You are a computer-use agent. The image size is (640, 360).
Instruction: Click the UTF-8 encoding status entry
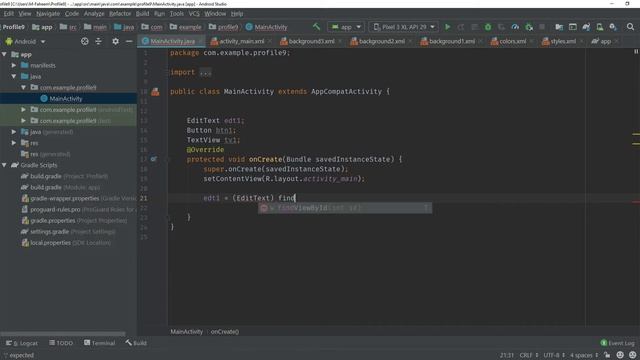point(554,355)
